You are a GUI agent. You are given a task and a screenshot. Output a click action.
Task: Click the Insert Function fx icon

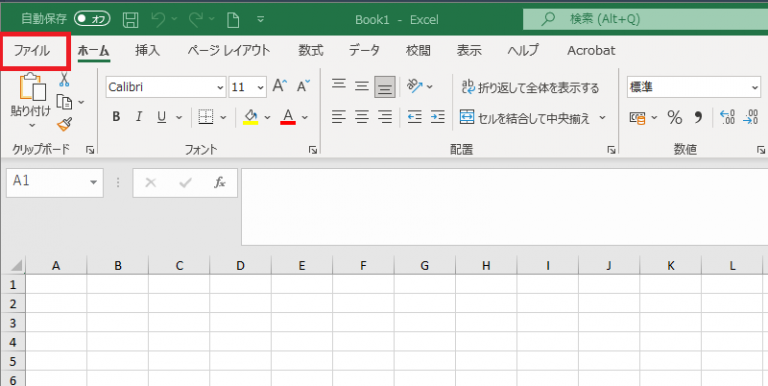pos(220,183)
